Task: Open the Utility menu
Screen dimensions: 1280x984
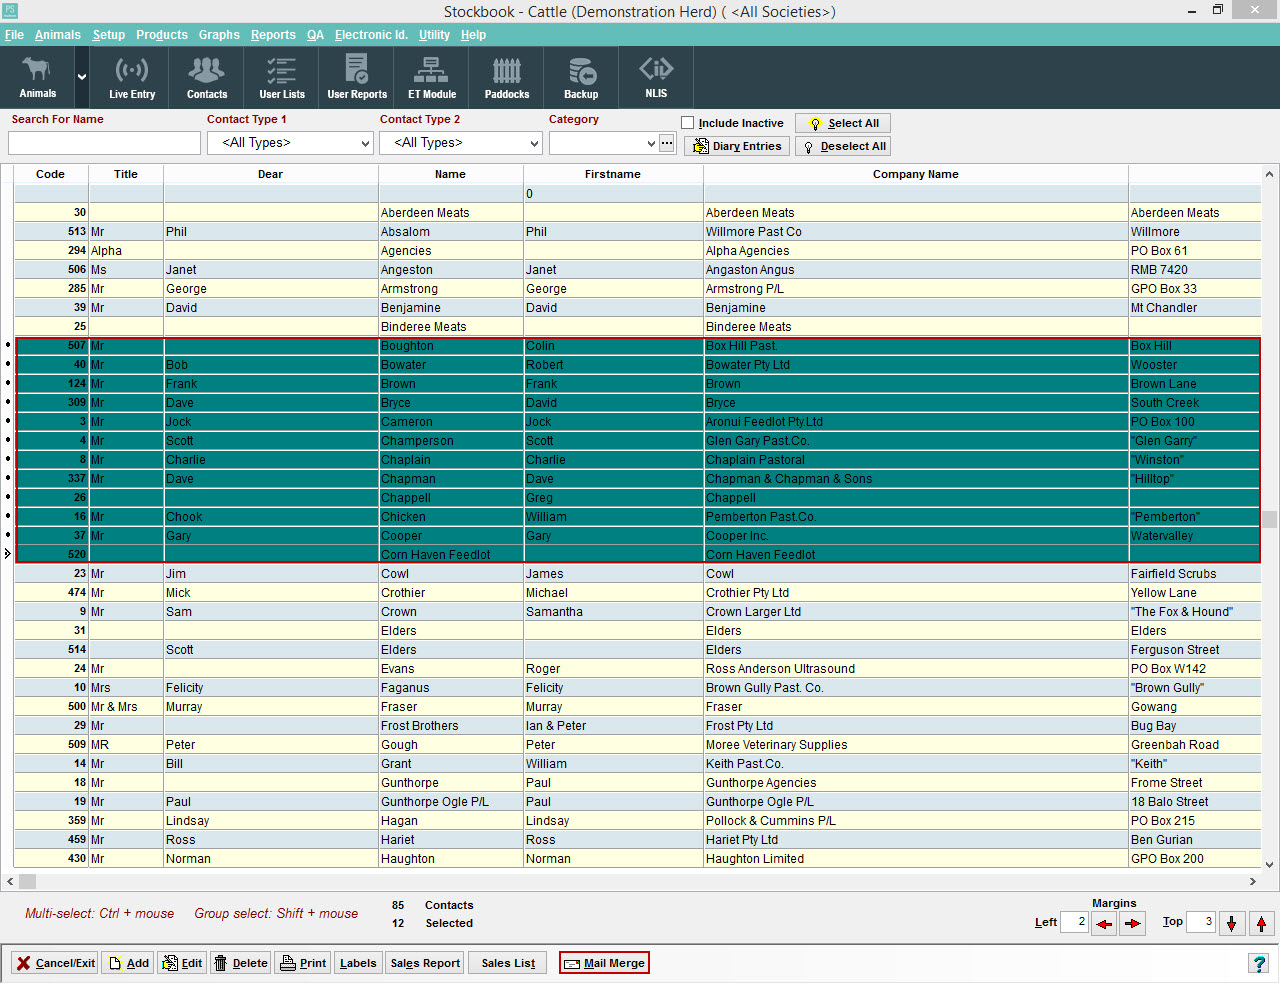Action: [x=434, y=34]
